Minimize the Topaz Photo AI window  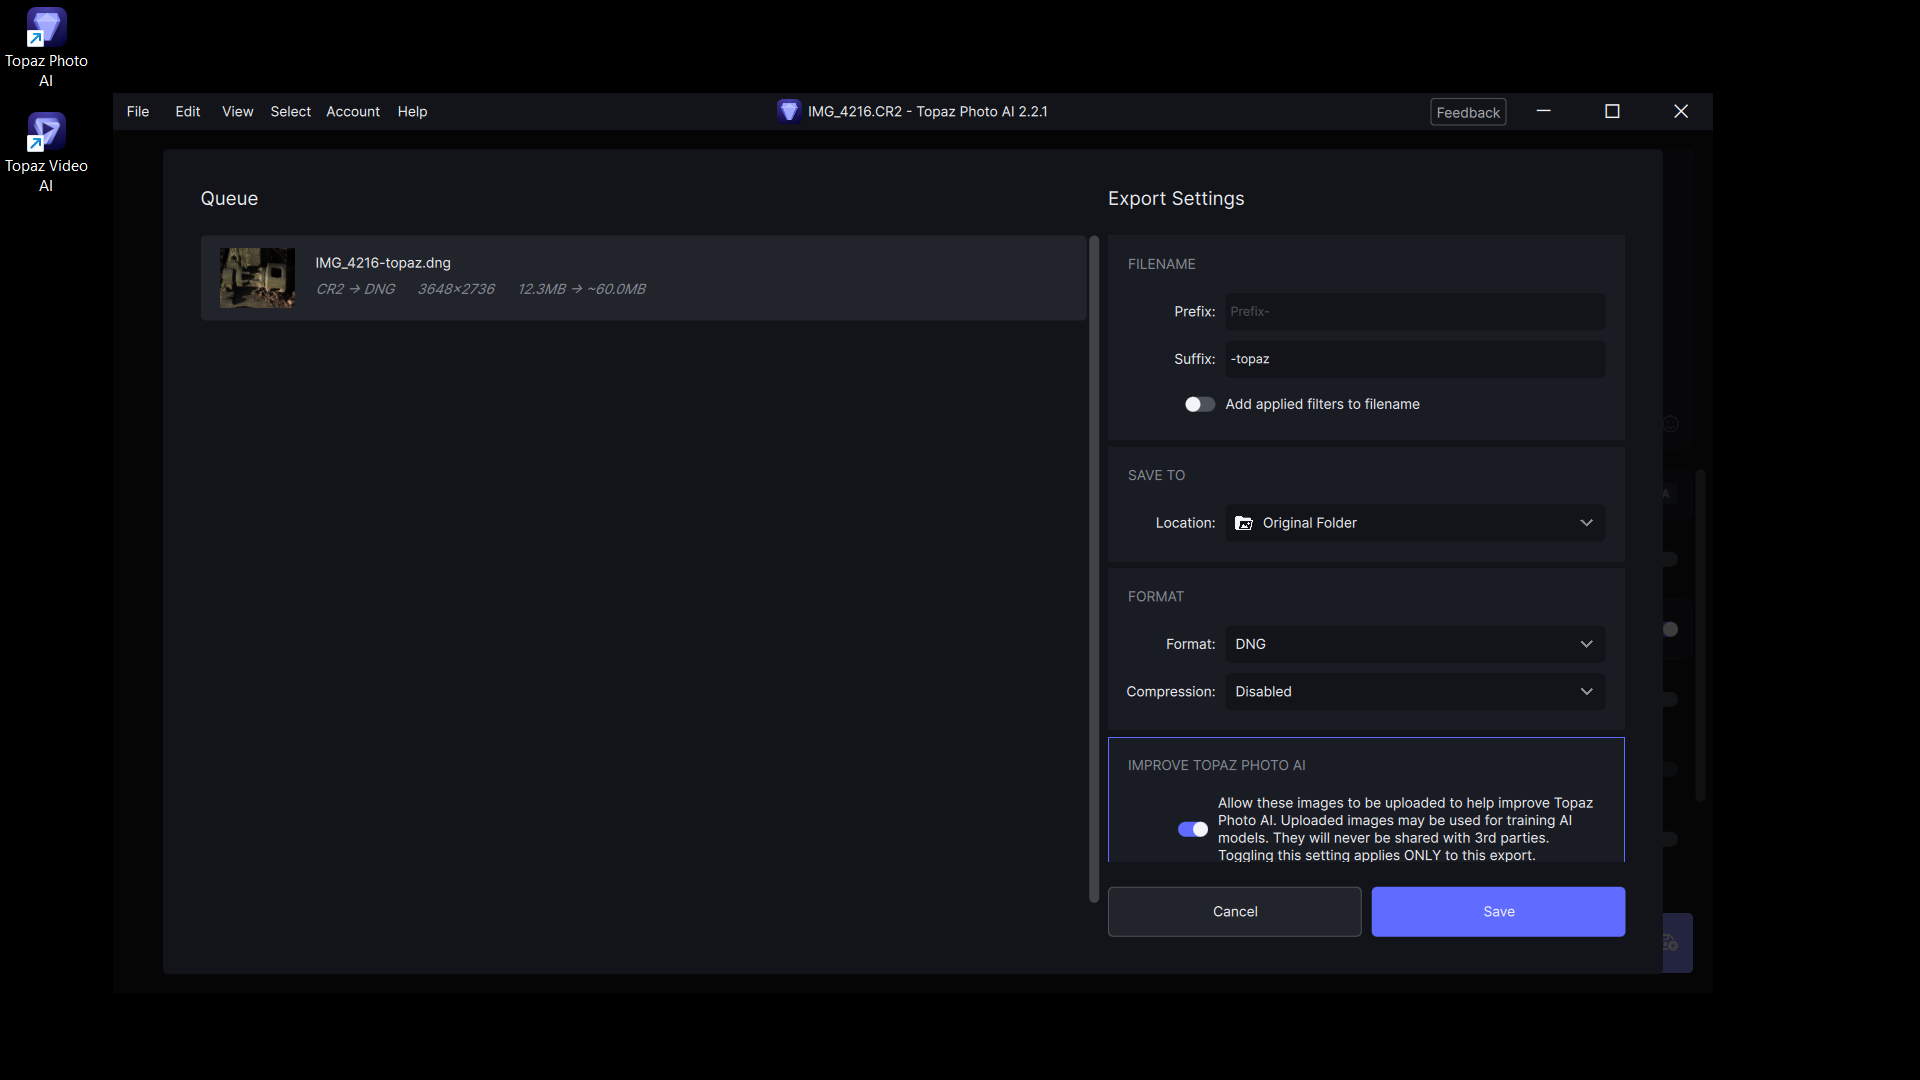[x=1543, y=111]
